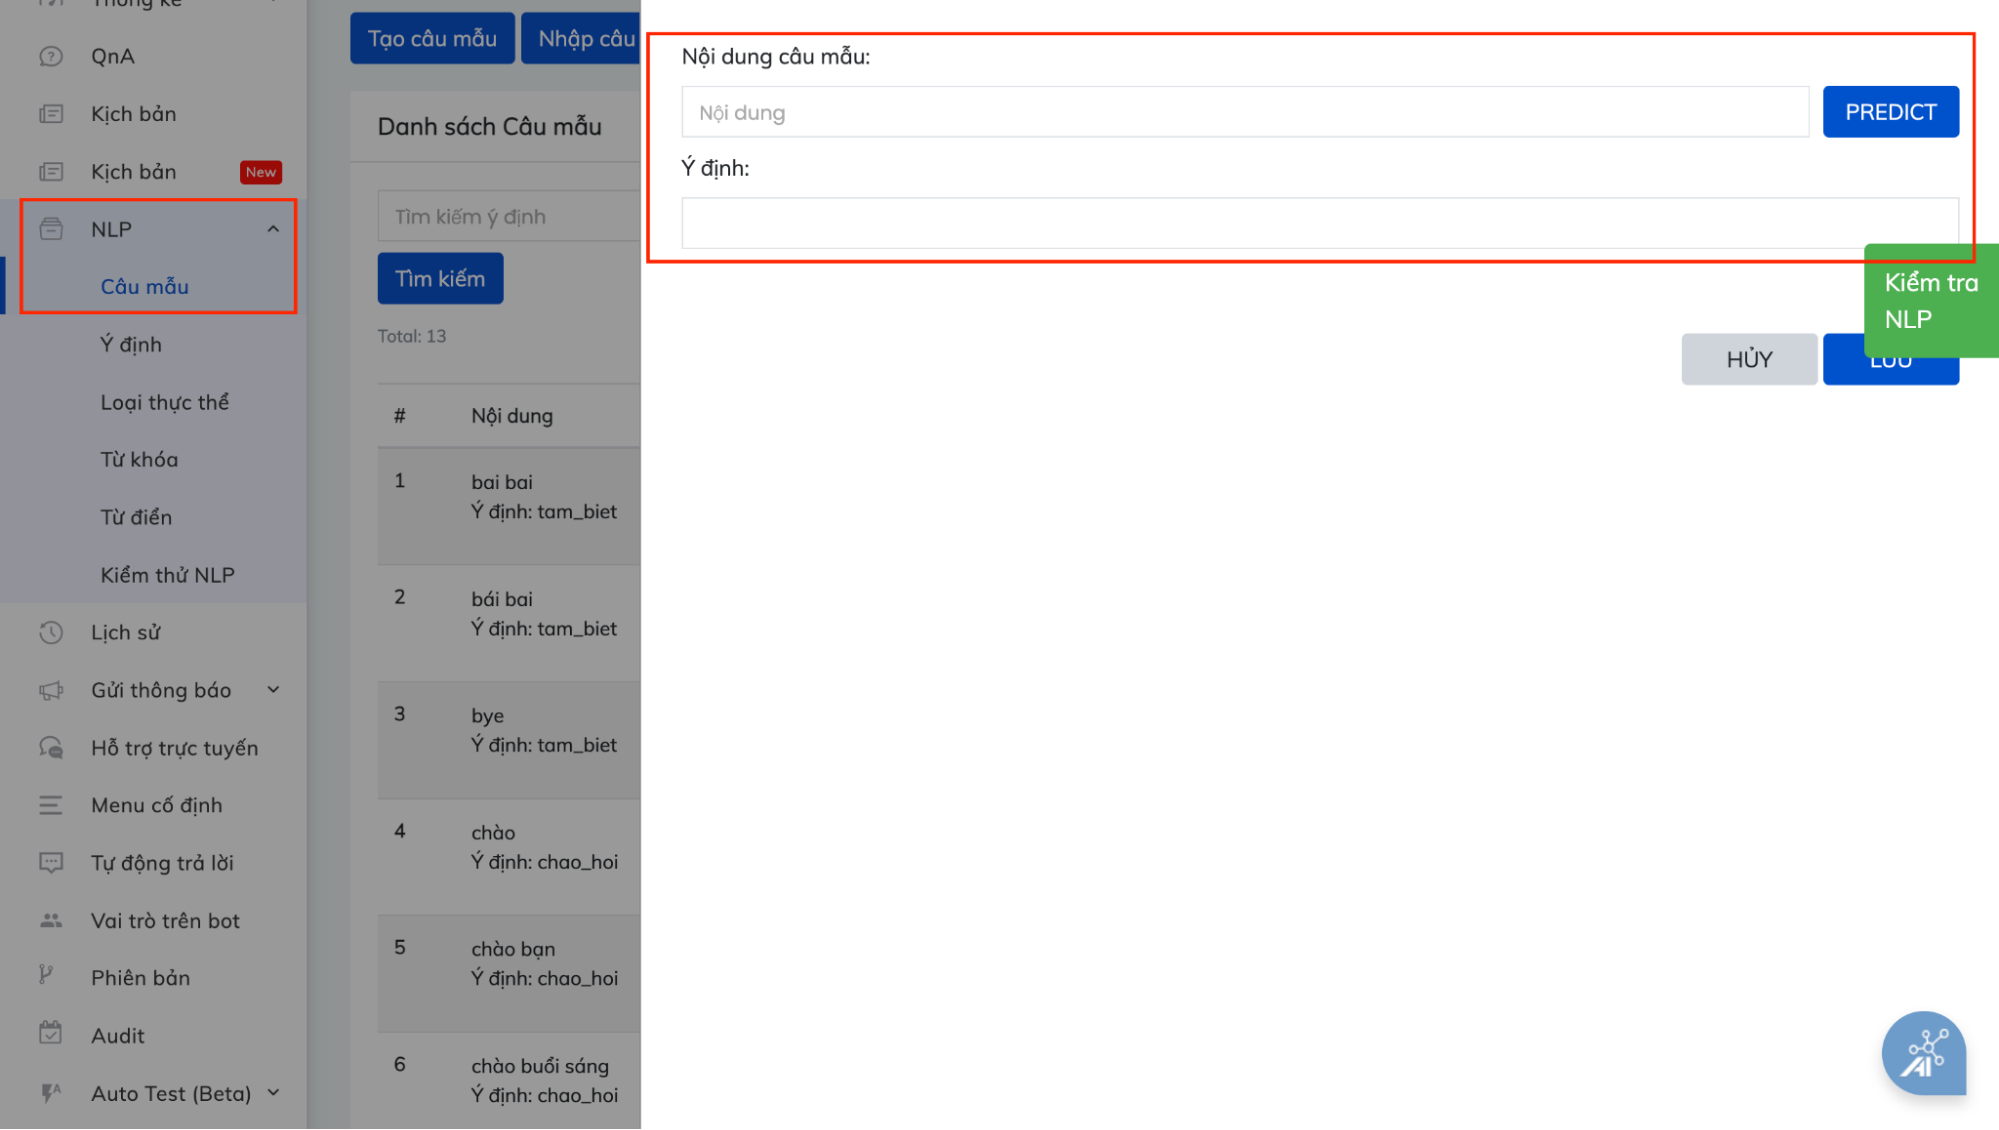The width and height of the screenshot is (1999, 1130).
Task: Click the QnA question mark icon
Action: coord(51,57)
